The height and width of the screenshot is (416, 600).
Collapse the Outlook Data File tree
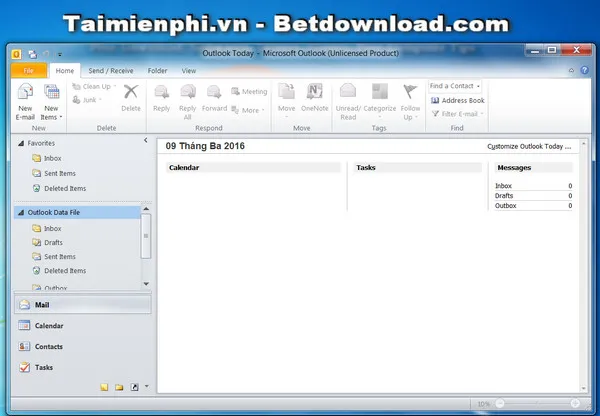22,212
